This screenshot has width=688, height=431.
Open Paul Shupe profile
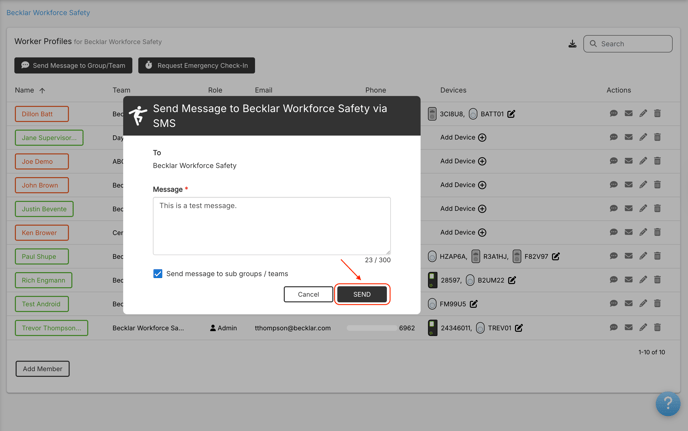point(42,256)
